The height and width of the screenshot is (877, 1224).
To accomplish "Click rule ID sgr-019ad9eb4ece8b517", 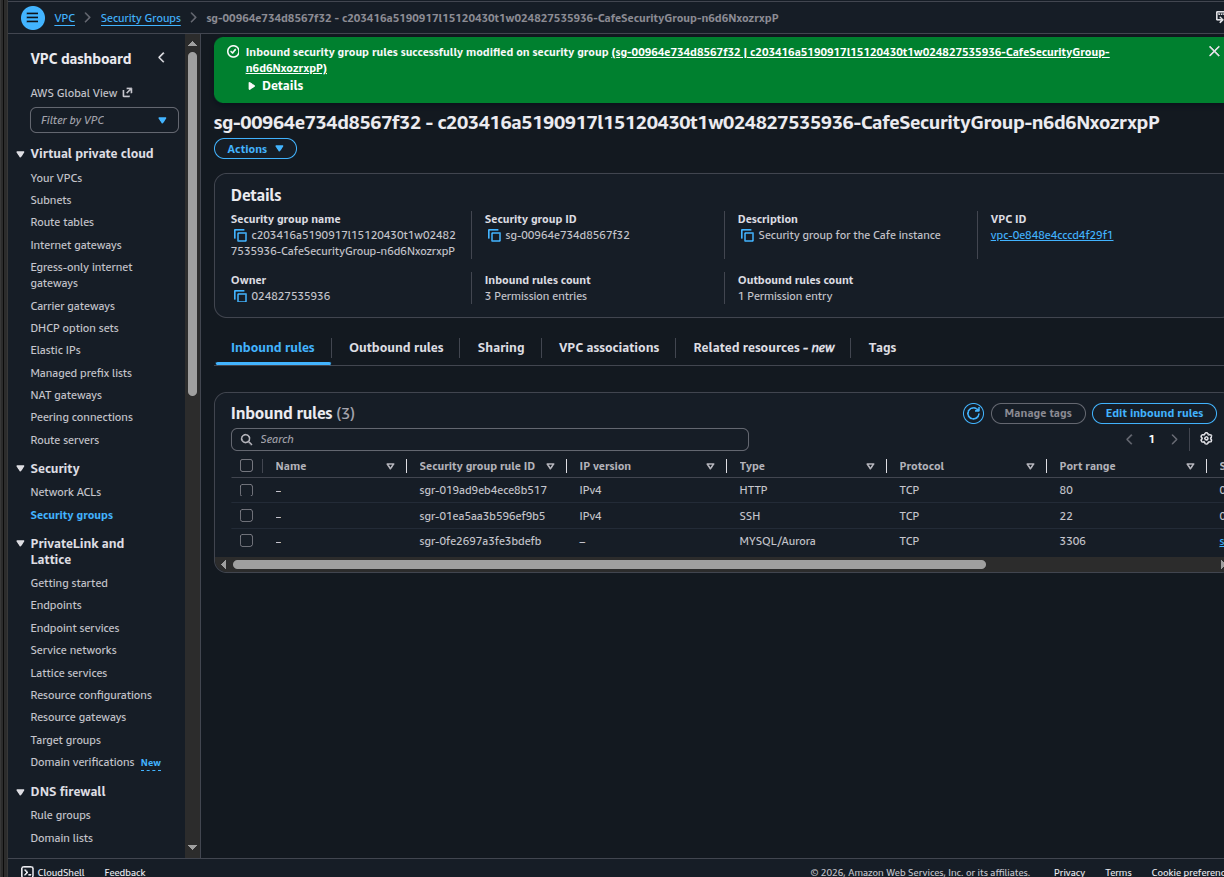I will click(x=483, y=491).
